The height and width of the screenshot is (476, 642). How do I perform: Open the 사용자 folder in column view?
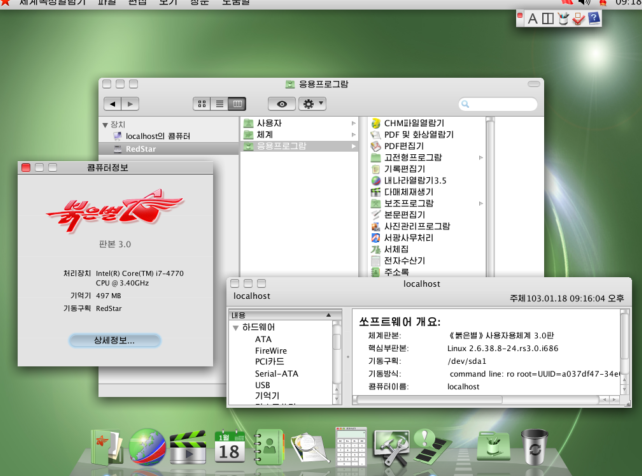pyautogui.click(x=299, y=123)
